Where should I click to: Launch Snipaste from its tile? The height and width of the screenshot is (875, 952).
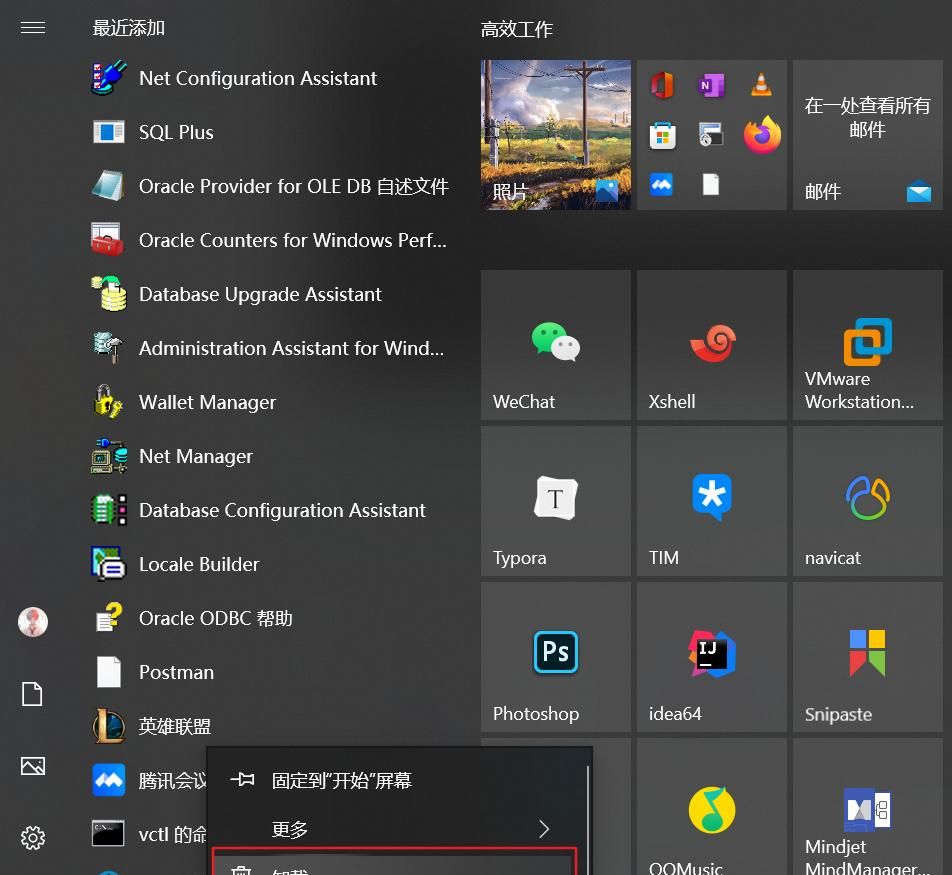(867, 657)
